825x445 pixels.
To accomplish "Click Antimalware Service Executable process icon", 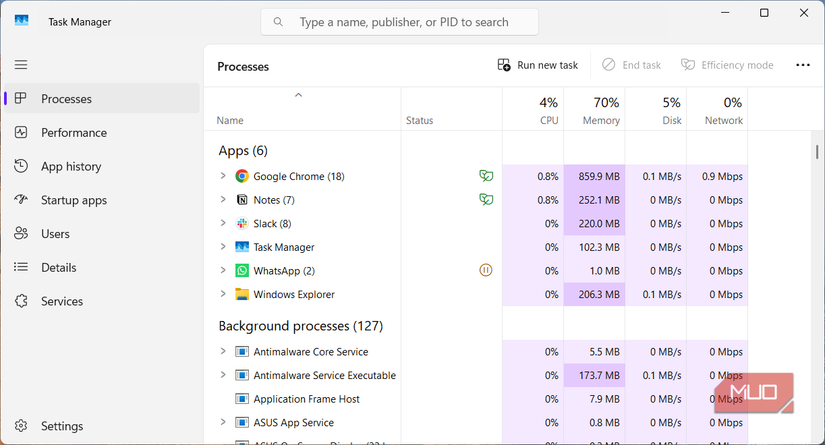I will (x=242, y=375).
